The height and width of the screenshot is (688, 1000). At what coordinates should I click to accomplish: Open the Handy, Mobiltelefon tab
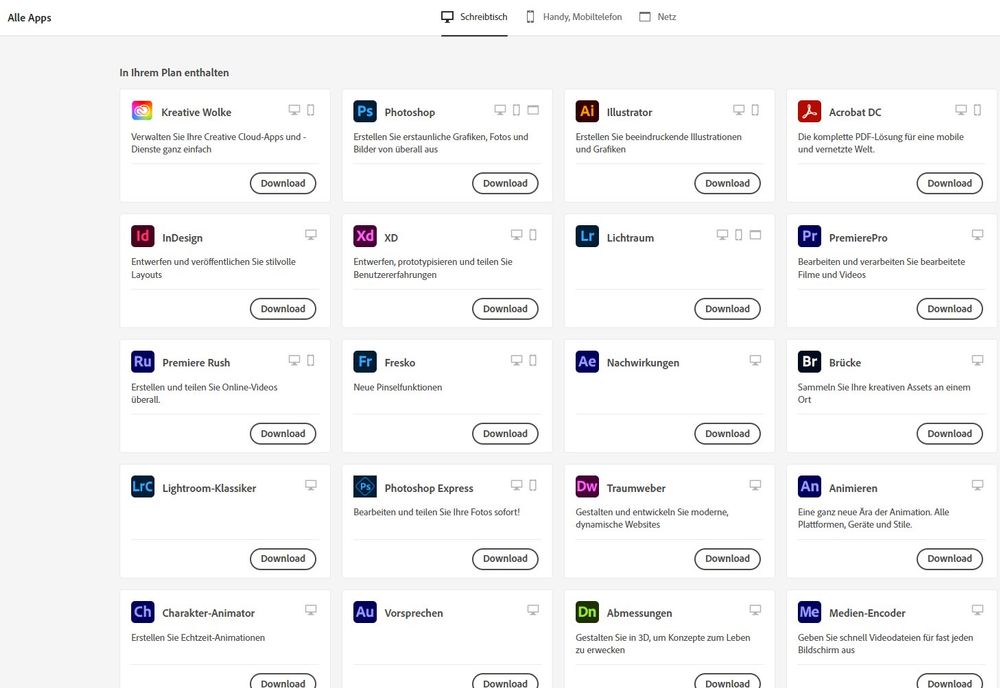tap(573, 17)
